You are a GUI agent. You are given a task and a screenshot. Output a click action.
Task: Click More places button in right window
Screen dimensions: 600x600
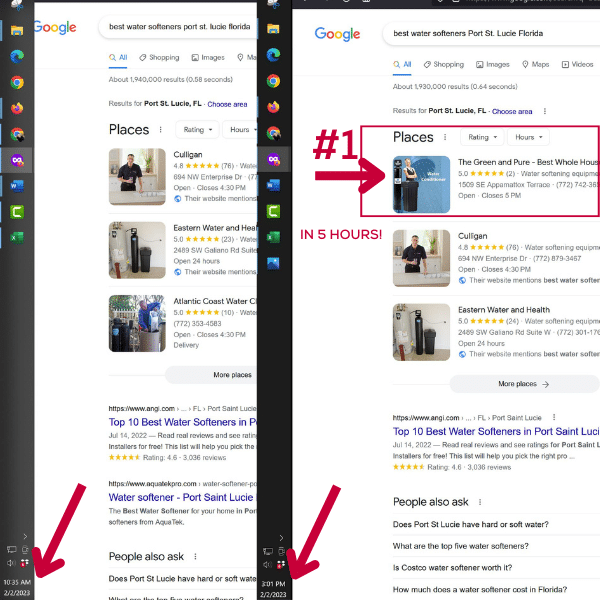(524, 384)
